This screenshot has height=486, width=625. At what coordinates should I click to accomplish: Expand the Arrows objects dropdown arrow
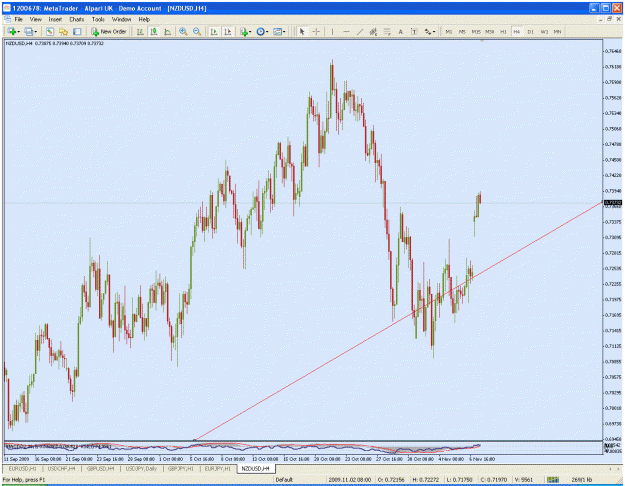[434, 32]
